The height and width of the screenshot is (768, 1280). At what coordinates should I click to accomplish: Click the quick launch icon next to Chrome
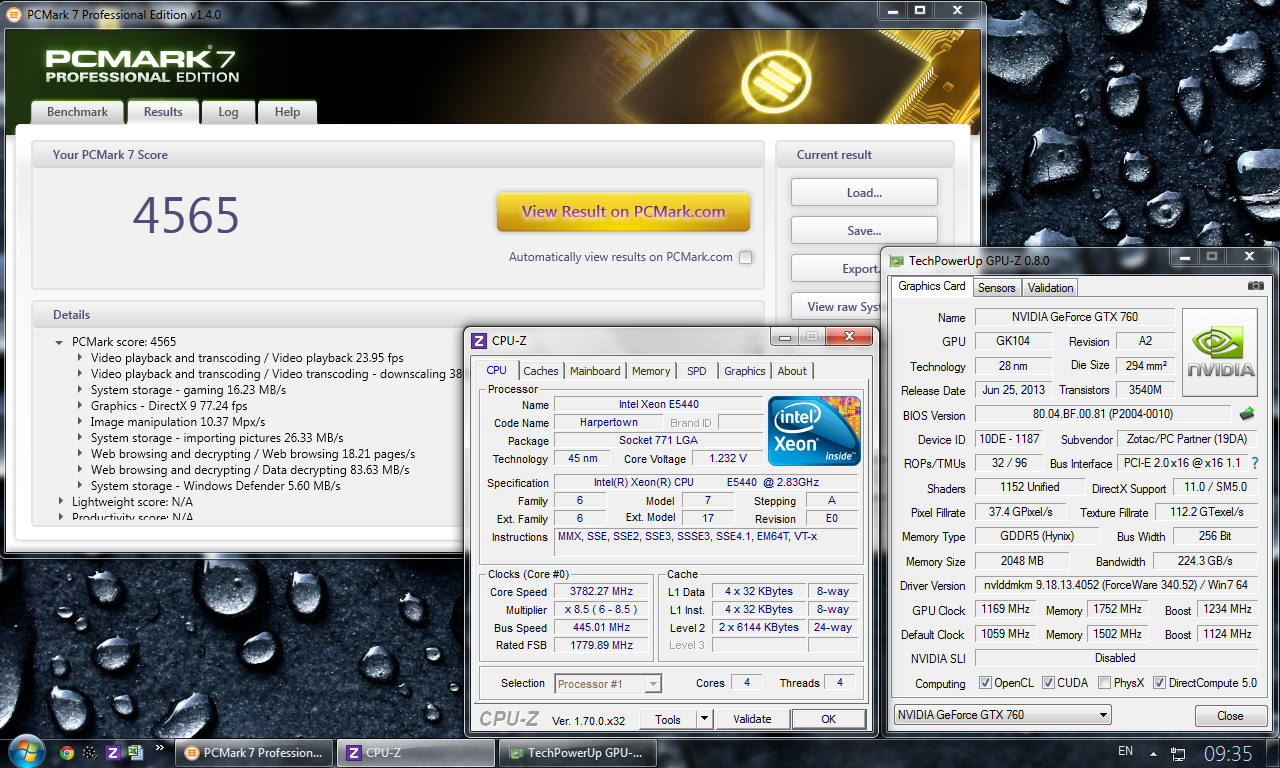coord(90,753)
